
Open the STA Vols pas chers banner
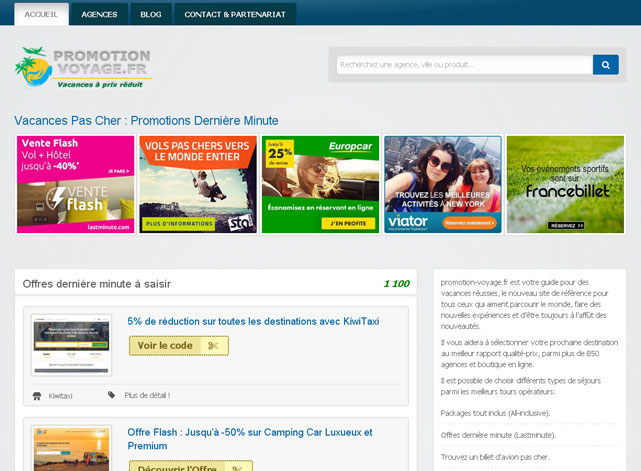pos(198,184)
